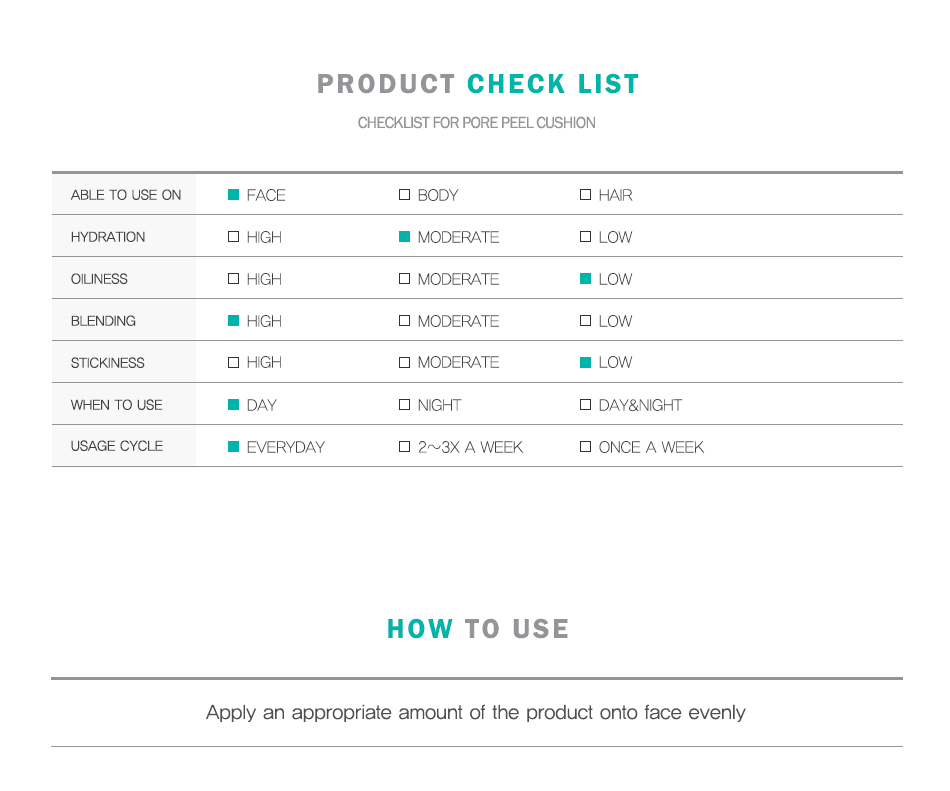Toggle HIGH in the Blending row
This screenshot has height=791, width=950.
pyautogui.click(x=234, y=321)
